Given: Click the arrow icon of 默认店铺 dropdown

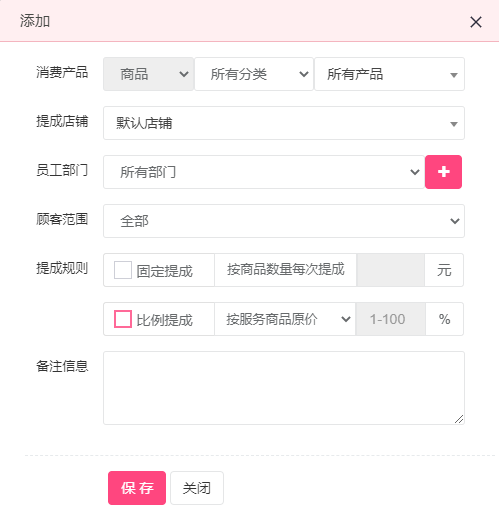Looking at the screenshot, I should pyautogui.click(x=453, y=124).
